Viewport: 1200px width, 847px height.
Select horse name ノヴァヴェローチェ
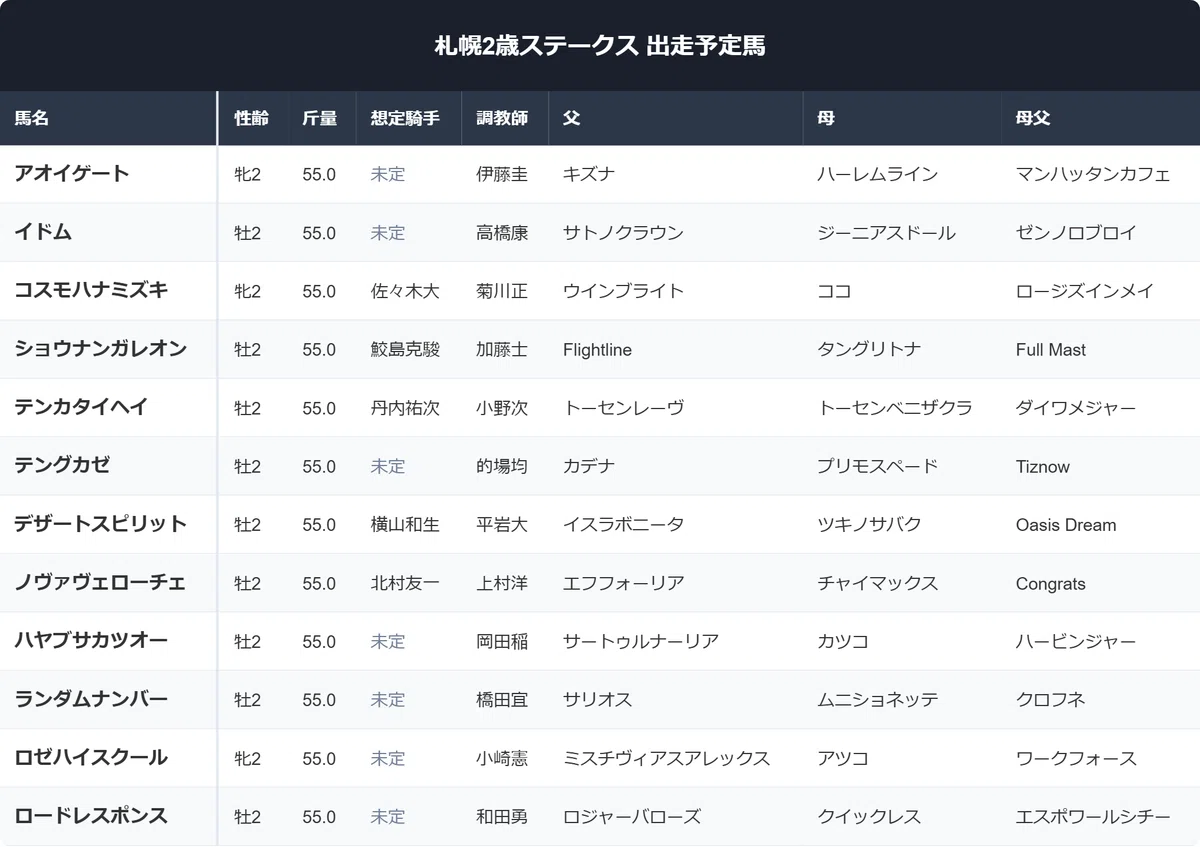pos(100,583)
